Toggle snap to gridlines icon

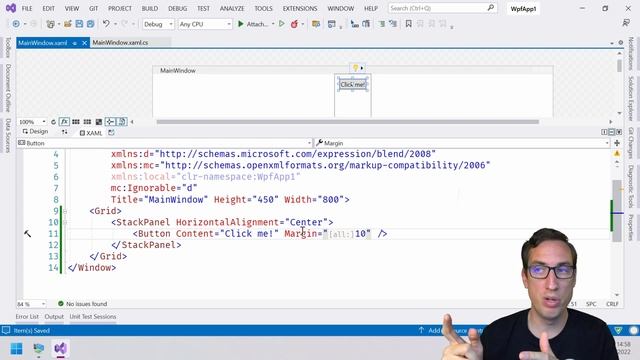[x=87, y=122]
